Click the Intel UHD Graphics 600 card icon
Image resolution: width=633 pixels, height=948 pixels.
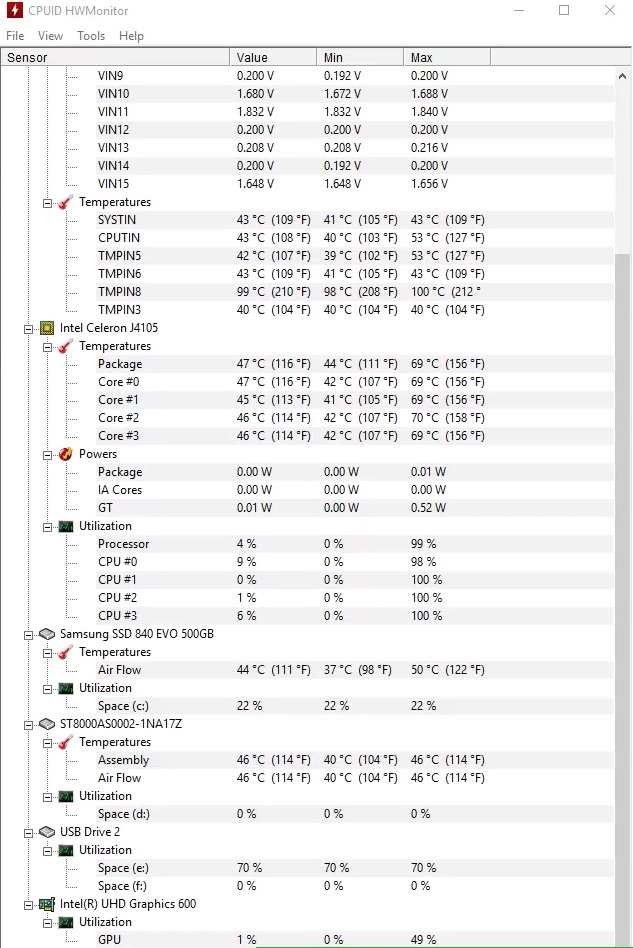coord(47,904)
